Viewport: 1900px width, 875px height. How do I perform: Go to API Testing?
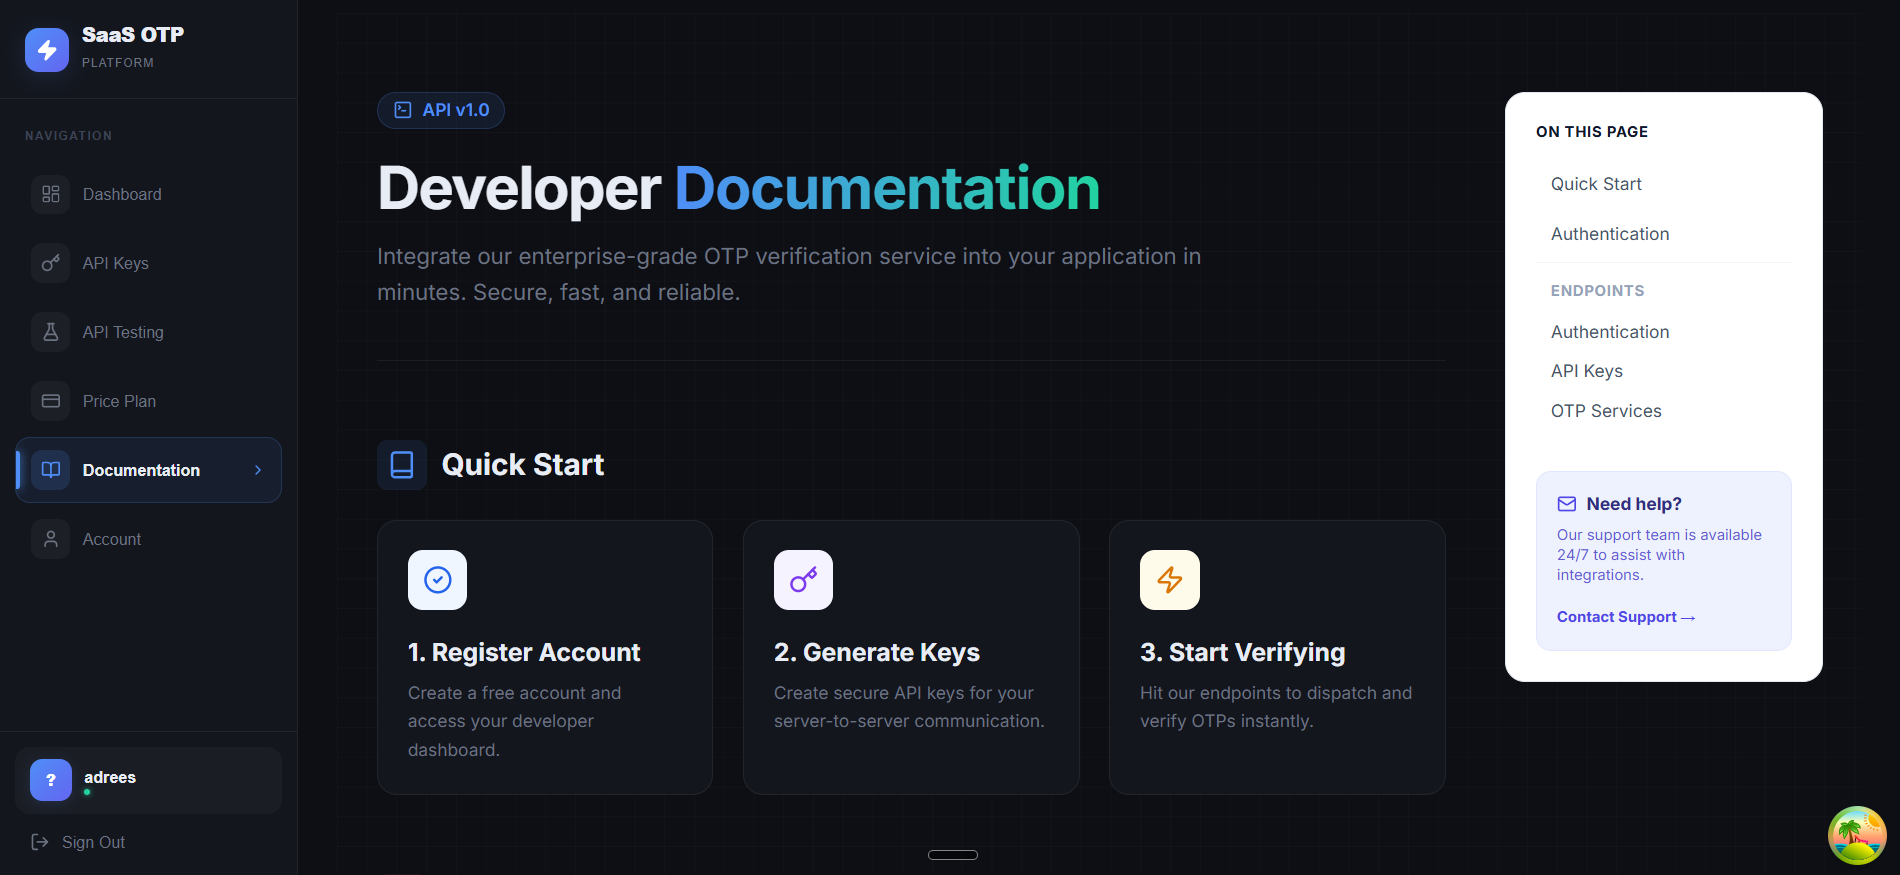[149, 332]
